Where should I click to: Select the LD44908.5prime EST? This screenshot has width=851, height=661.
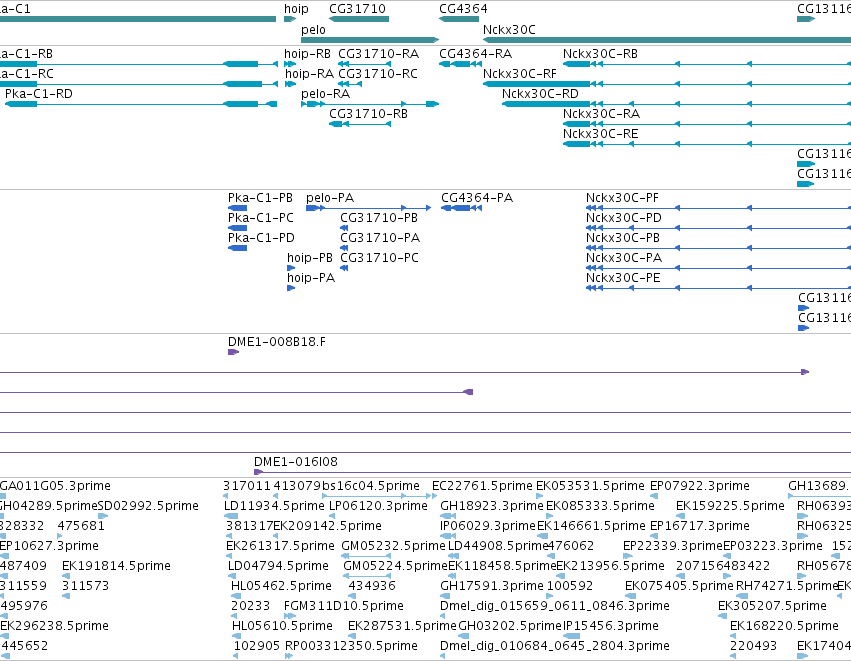coord(453,556)
